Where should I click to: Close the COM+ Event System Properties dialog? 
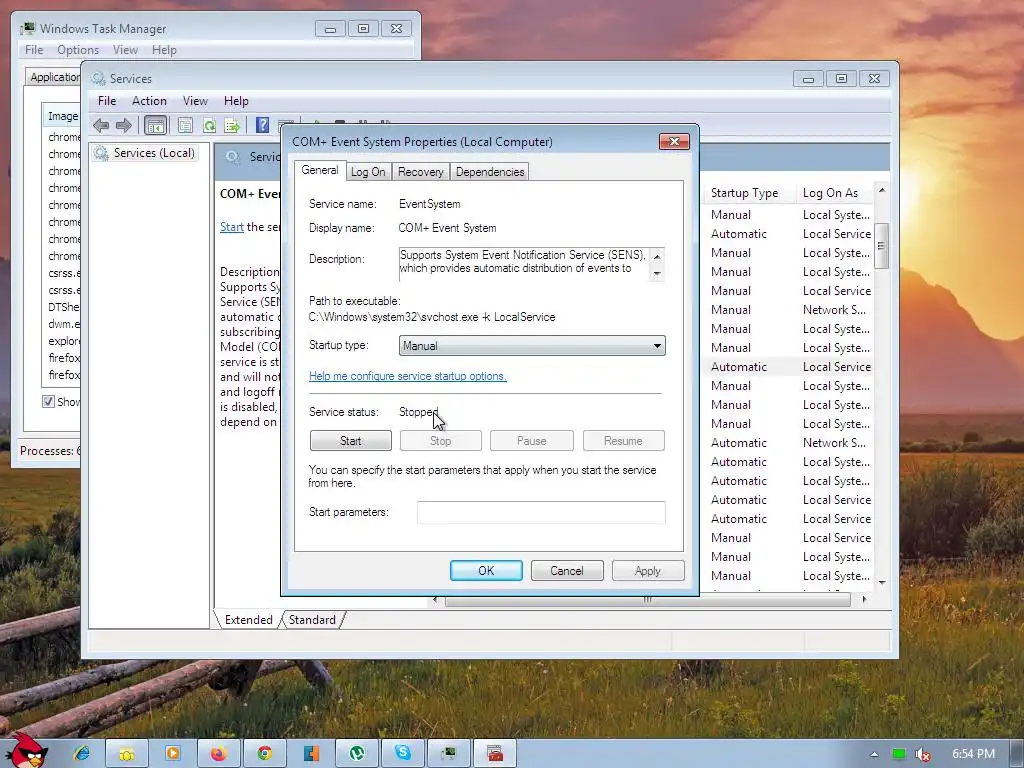pyautogui.click(x=675, y=141)
